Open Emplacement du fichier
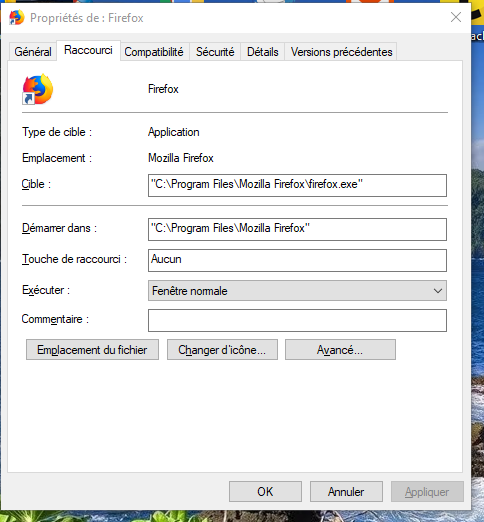 (92, 350)
